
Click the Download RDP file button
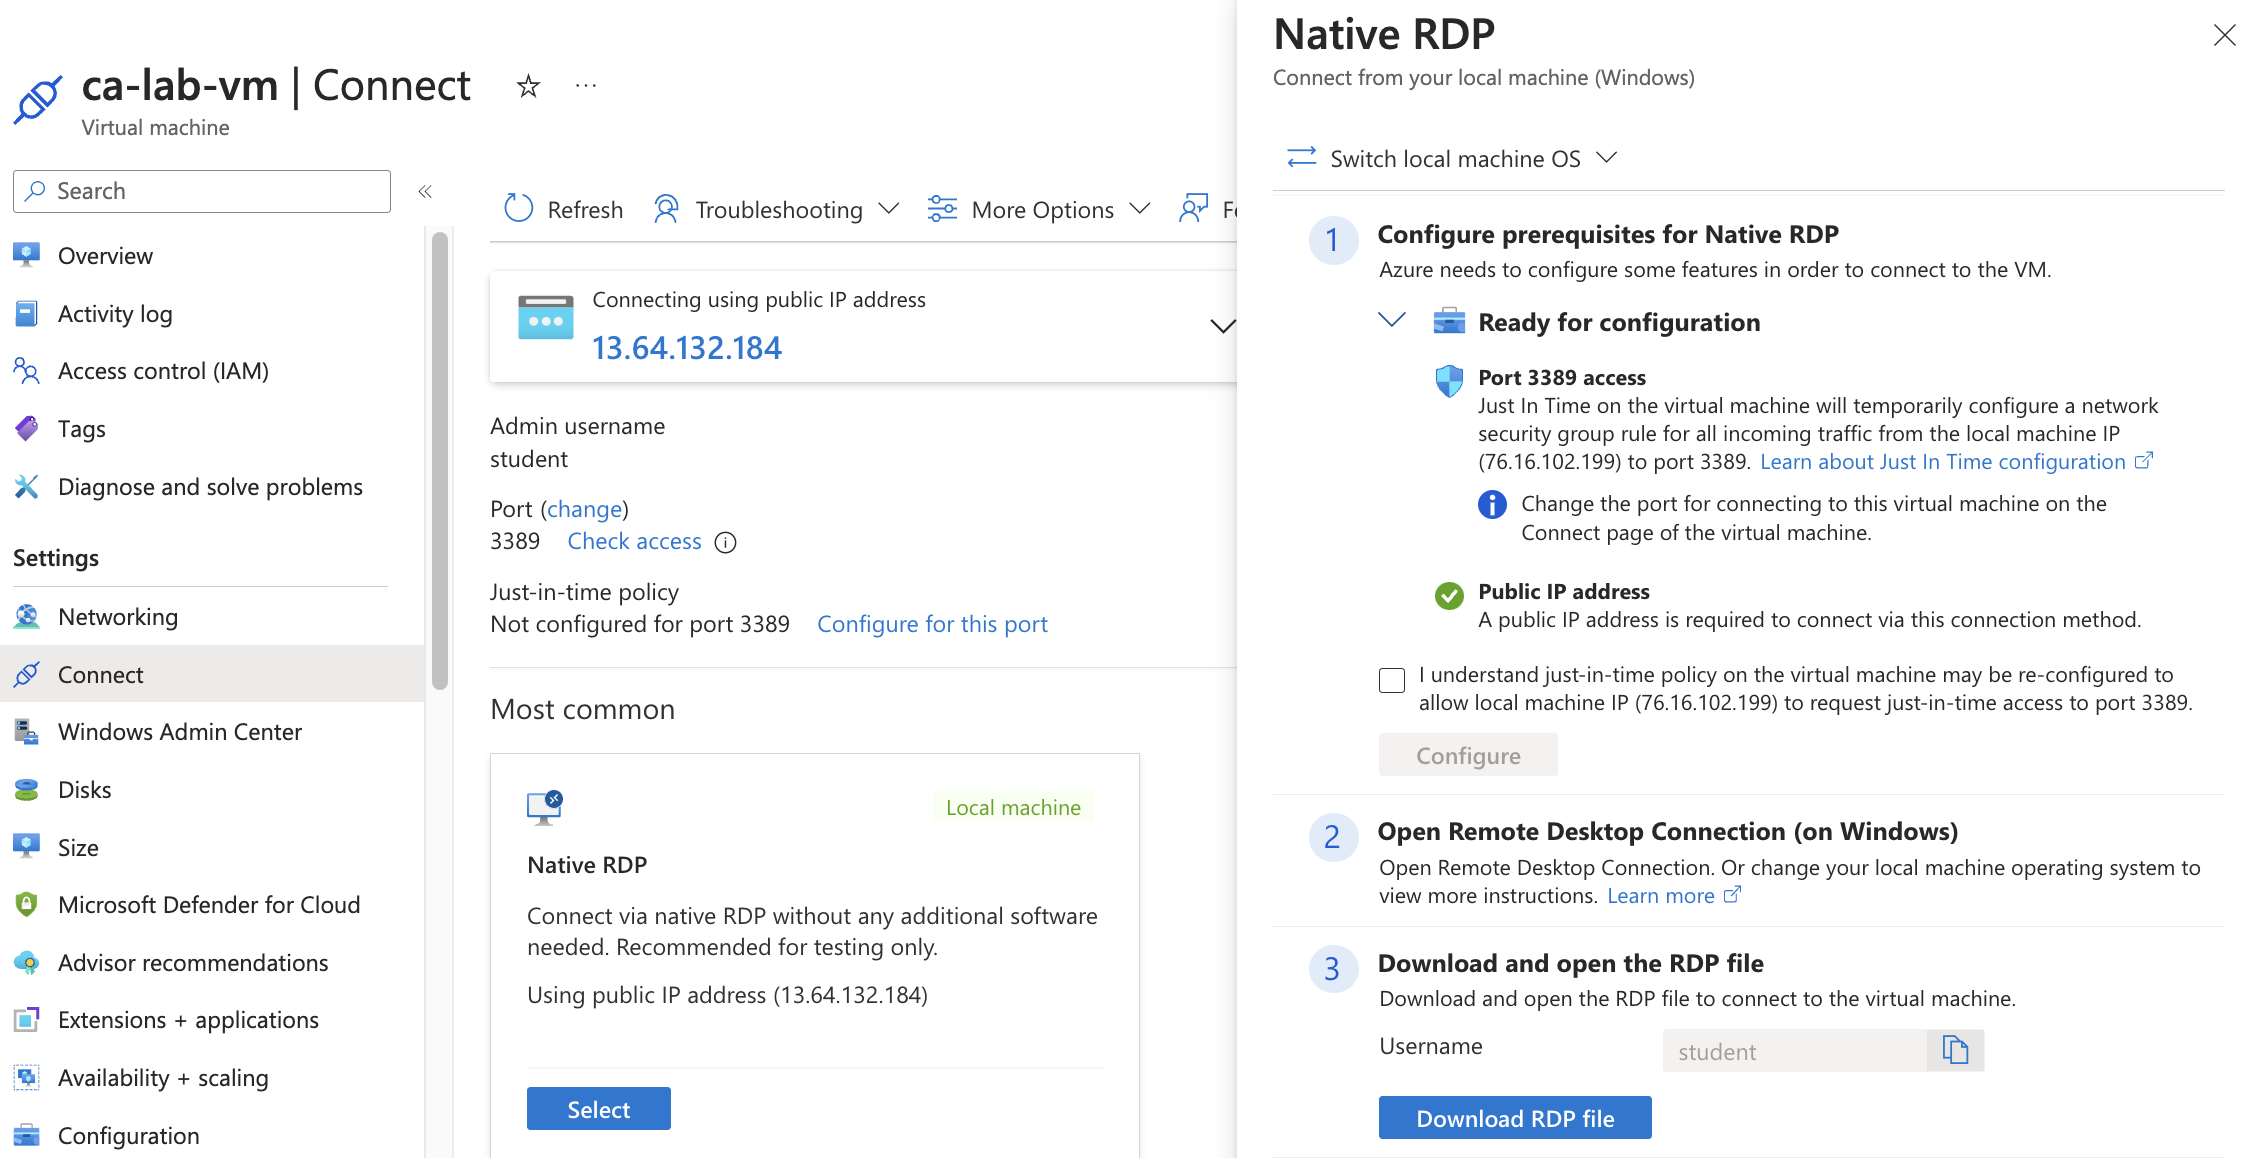click(x=1514, y=1118)
